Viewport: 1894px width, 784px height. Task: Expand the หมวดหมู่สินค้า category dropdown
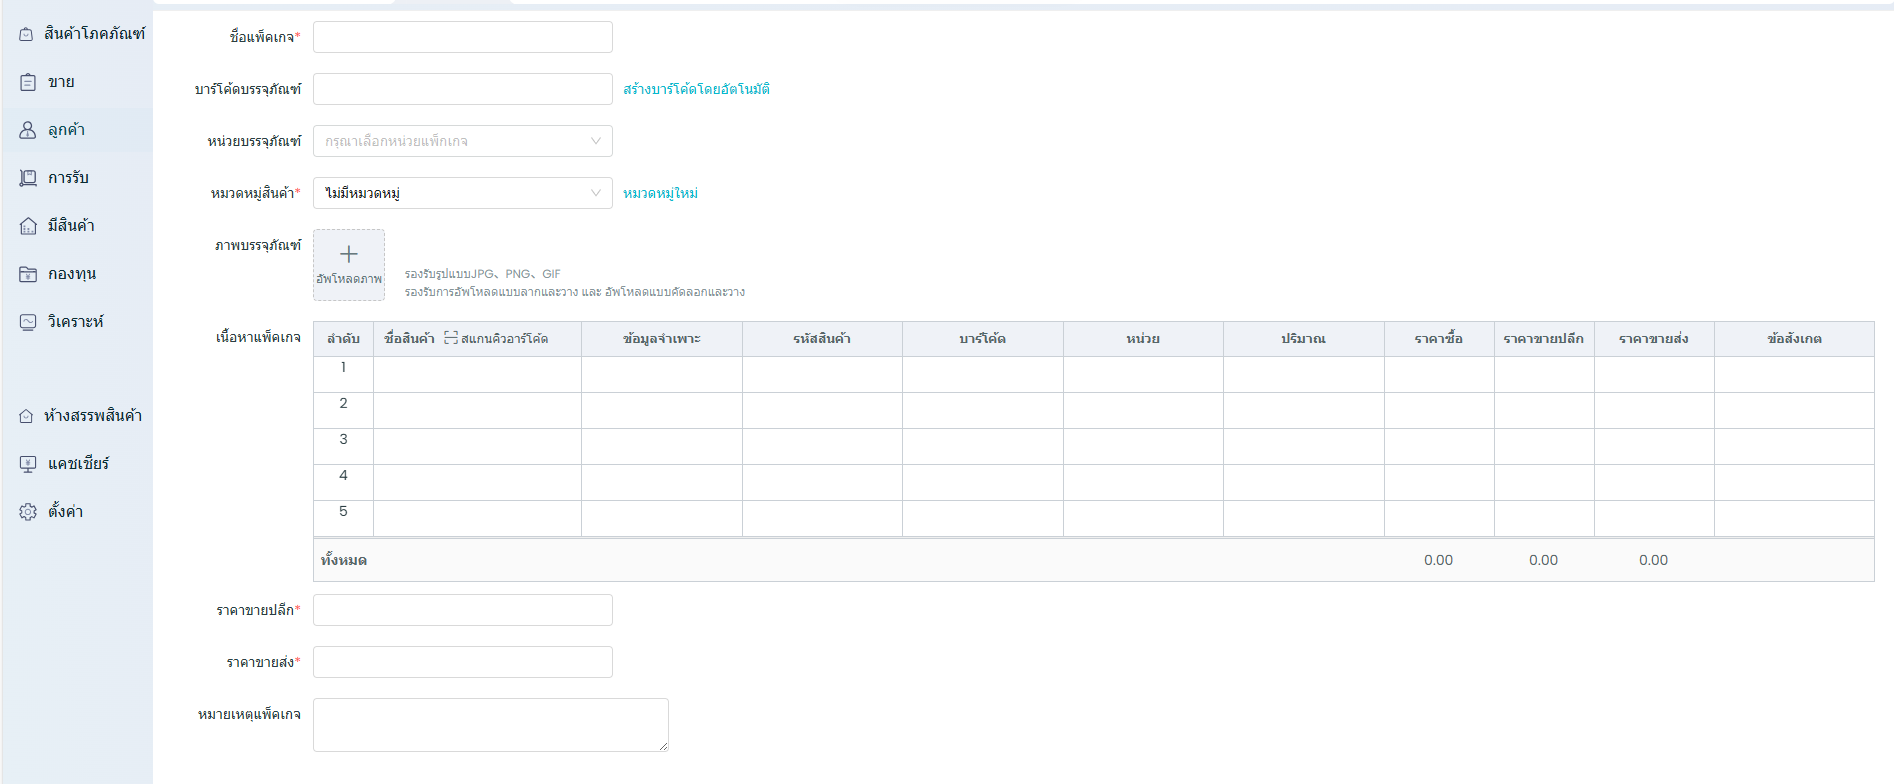(462, 193)
